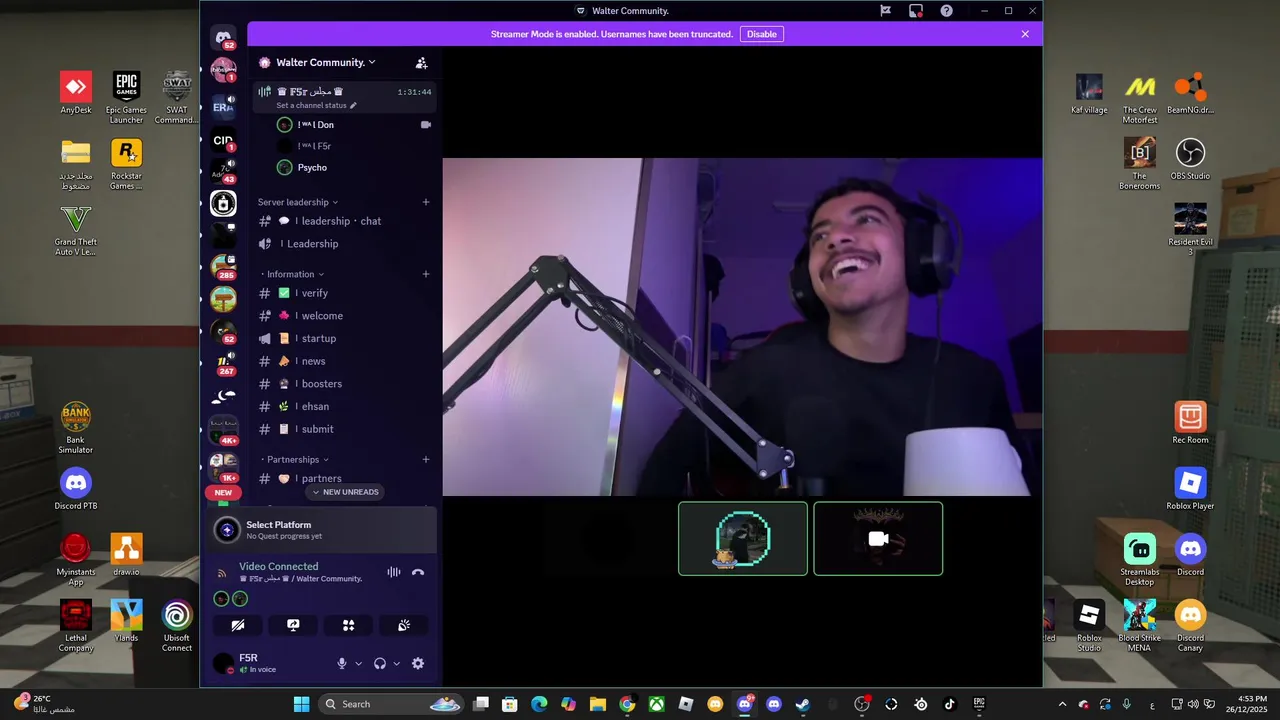
Task: Create channel in Server leadership category
Action: point(426,202)
